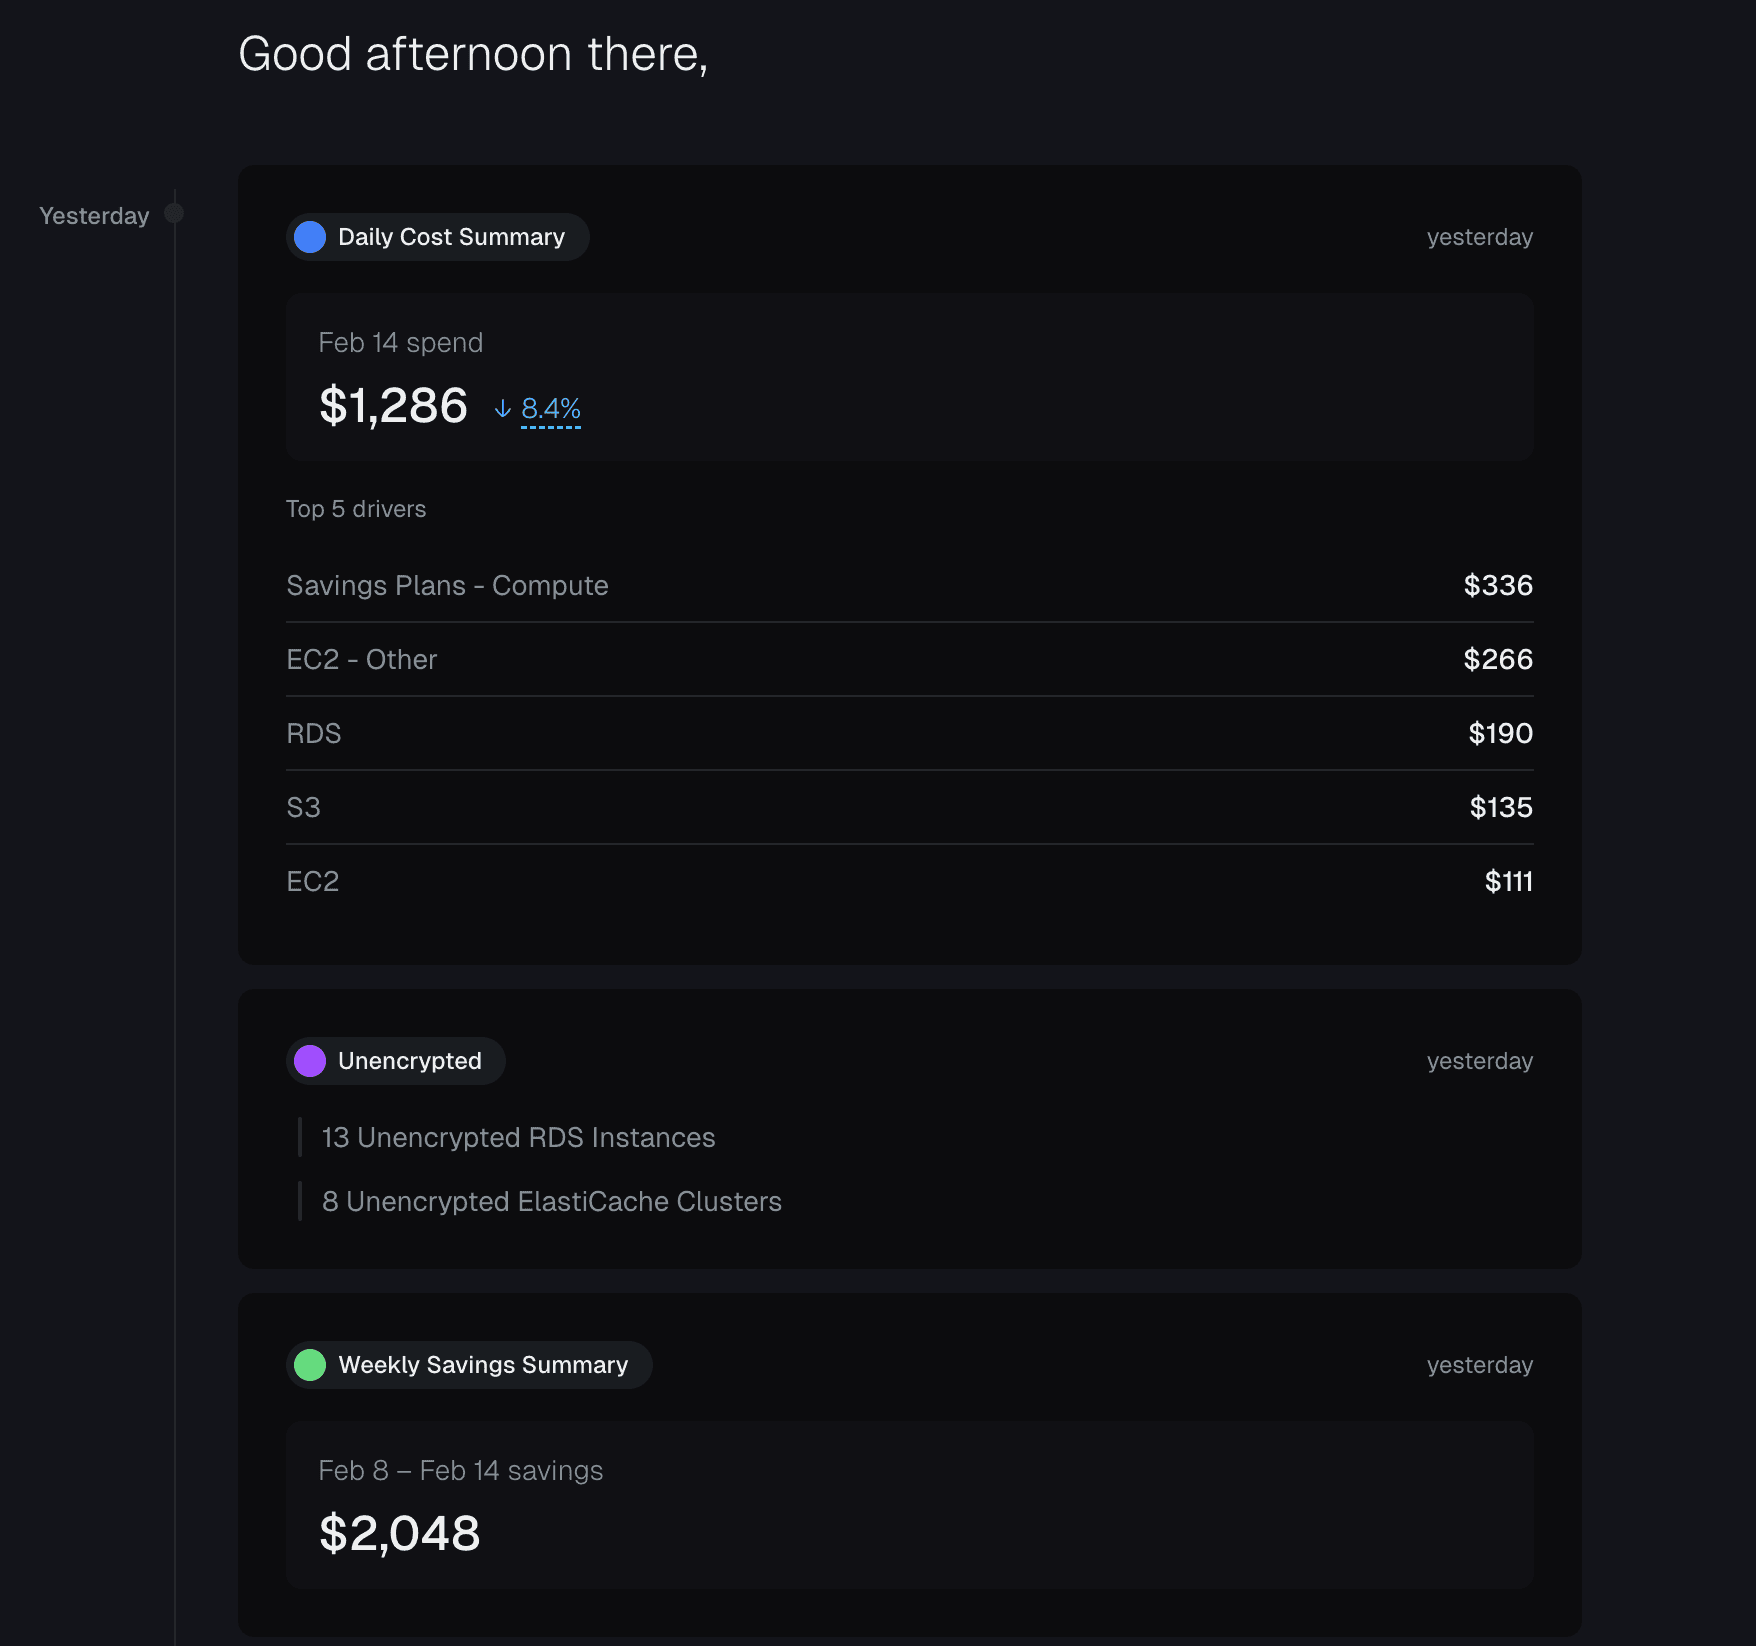The width and height of the screenshot is (1756, 1646).
Task: Click the green dot beside Weekly Savings Summary
Action: tap(310, 1365)
